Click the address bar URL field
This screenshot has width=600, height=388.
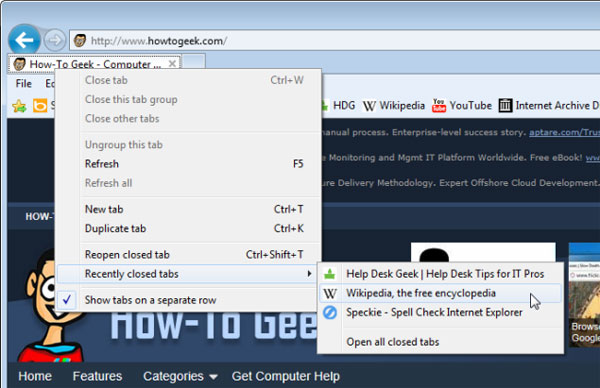[x=334, y=40]
